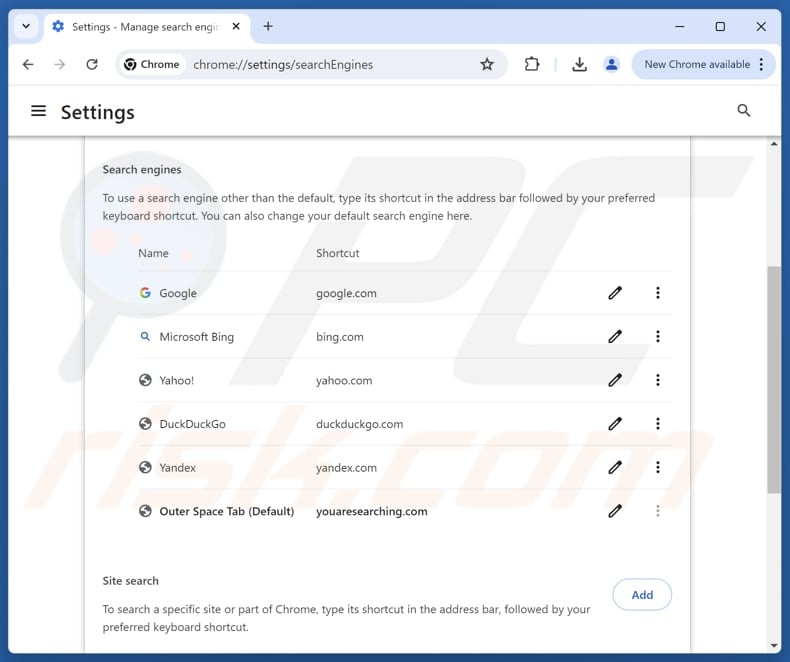
Task: Open more actions for Yahoo!
Action: click(657, 380)
